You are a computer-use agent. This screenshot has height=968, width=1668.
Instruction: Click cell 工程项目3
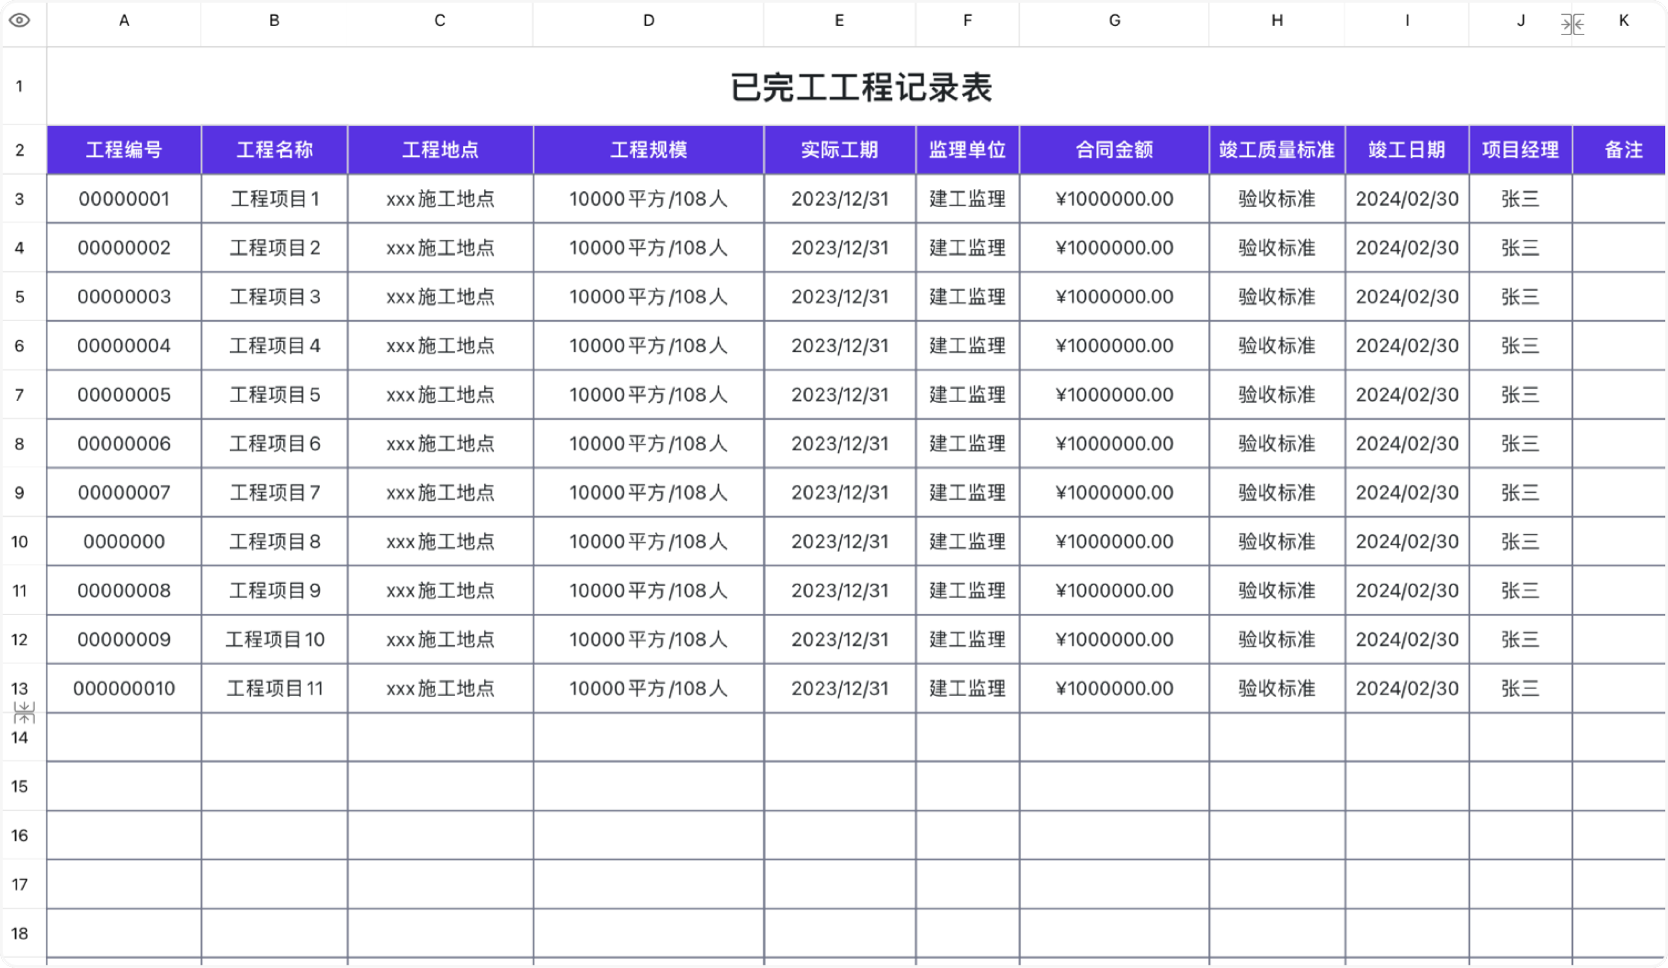point(274,297)
